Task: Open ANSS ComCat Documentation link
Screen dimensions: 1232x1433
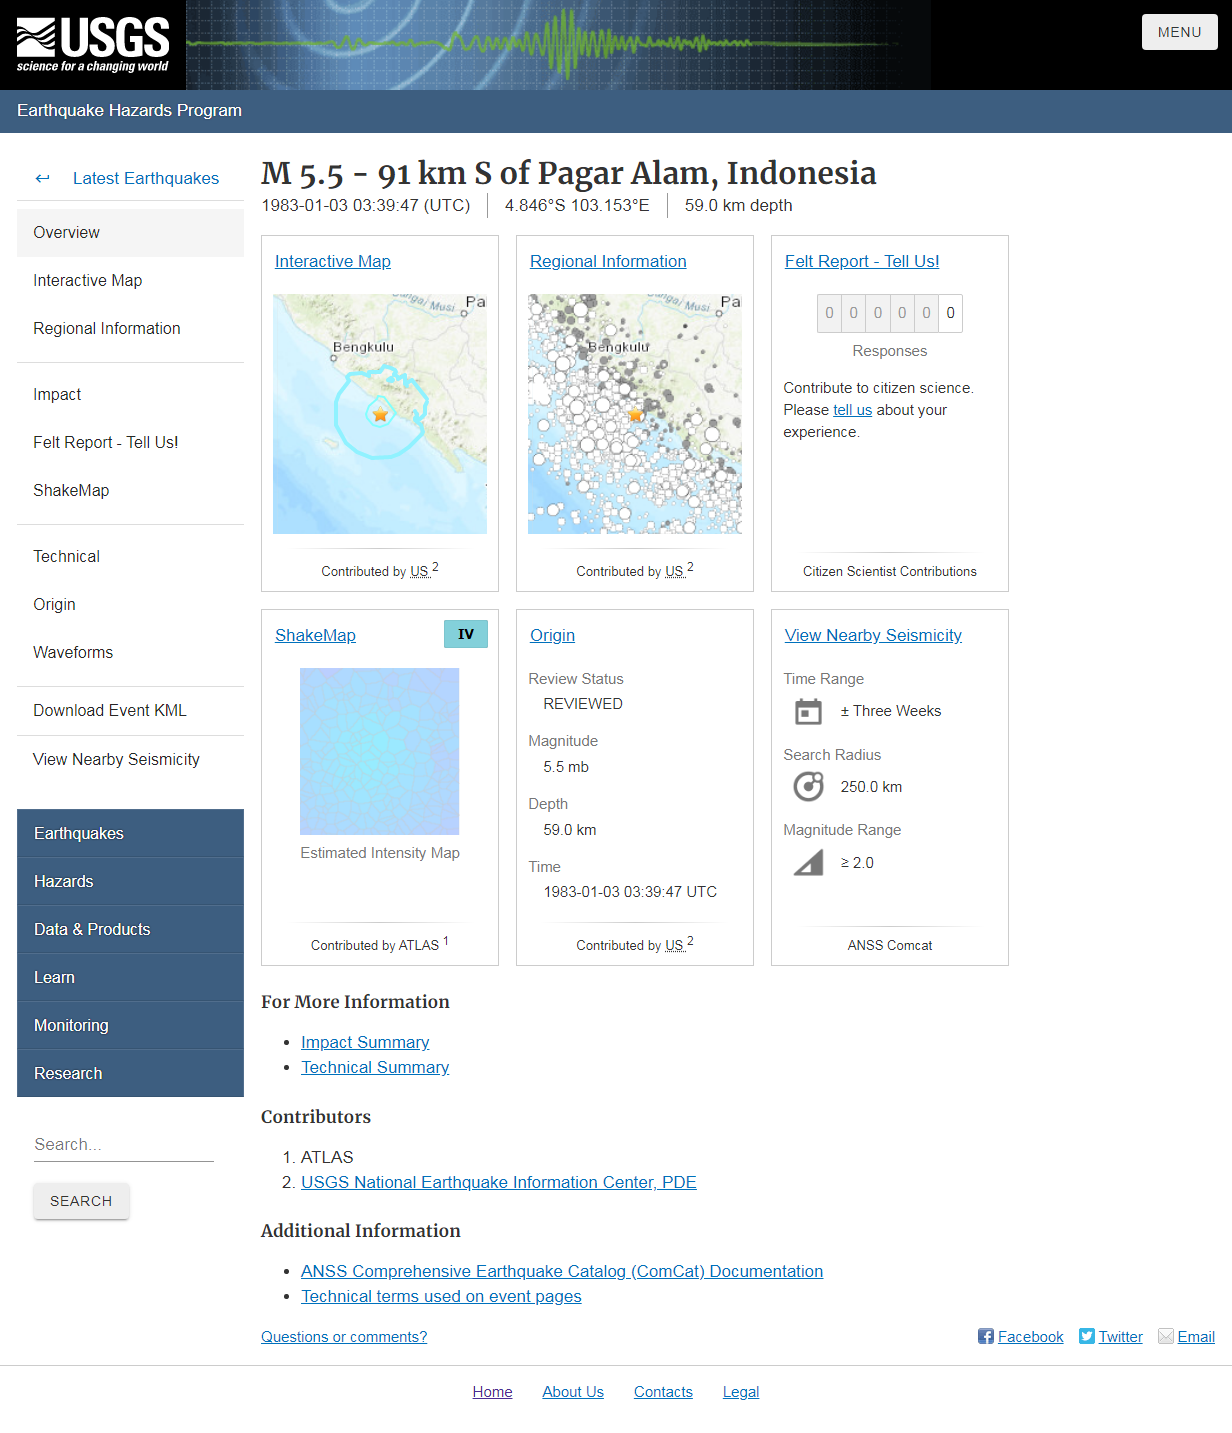Action: pyautogui.click(x=562, y=1271)
